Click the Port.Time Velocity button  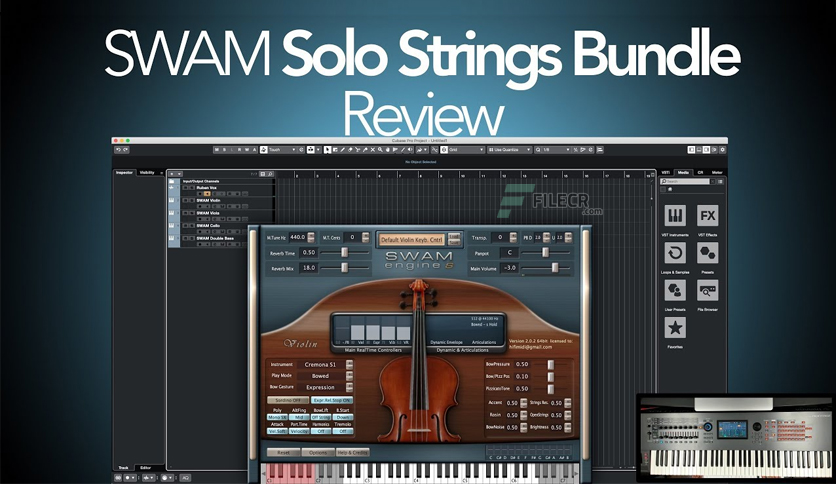pyautogui.click(x=299, y=431)
